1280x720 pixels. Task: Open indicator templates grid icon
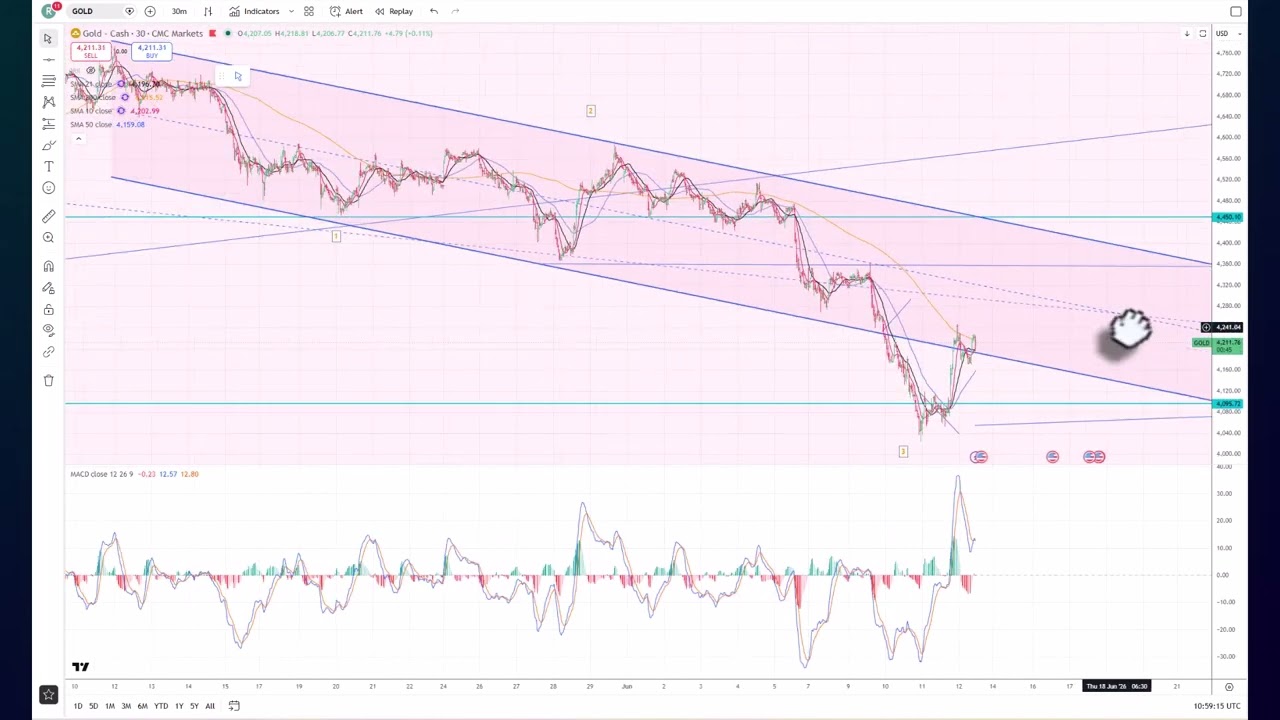click(309, 11)
